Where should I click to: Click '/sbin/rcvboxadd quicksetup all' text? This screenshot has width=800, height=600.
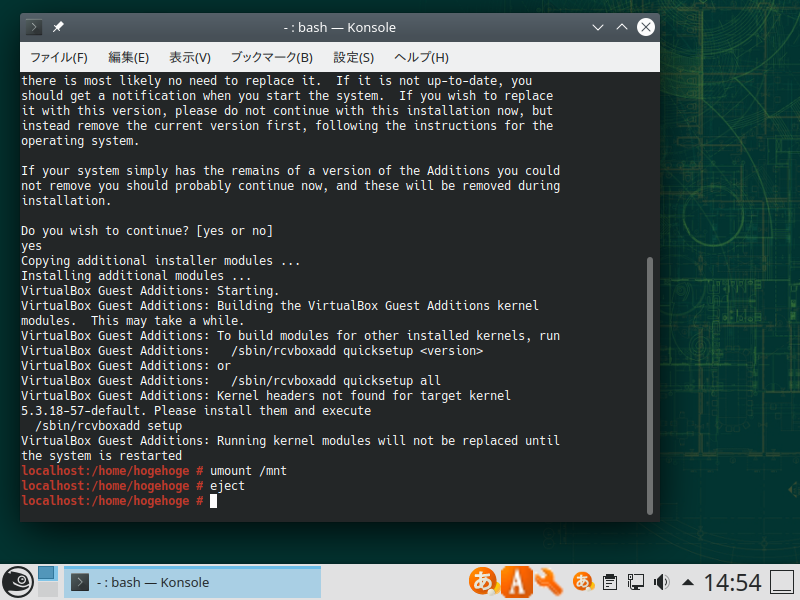pos(336,381)
